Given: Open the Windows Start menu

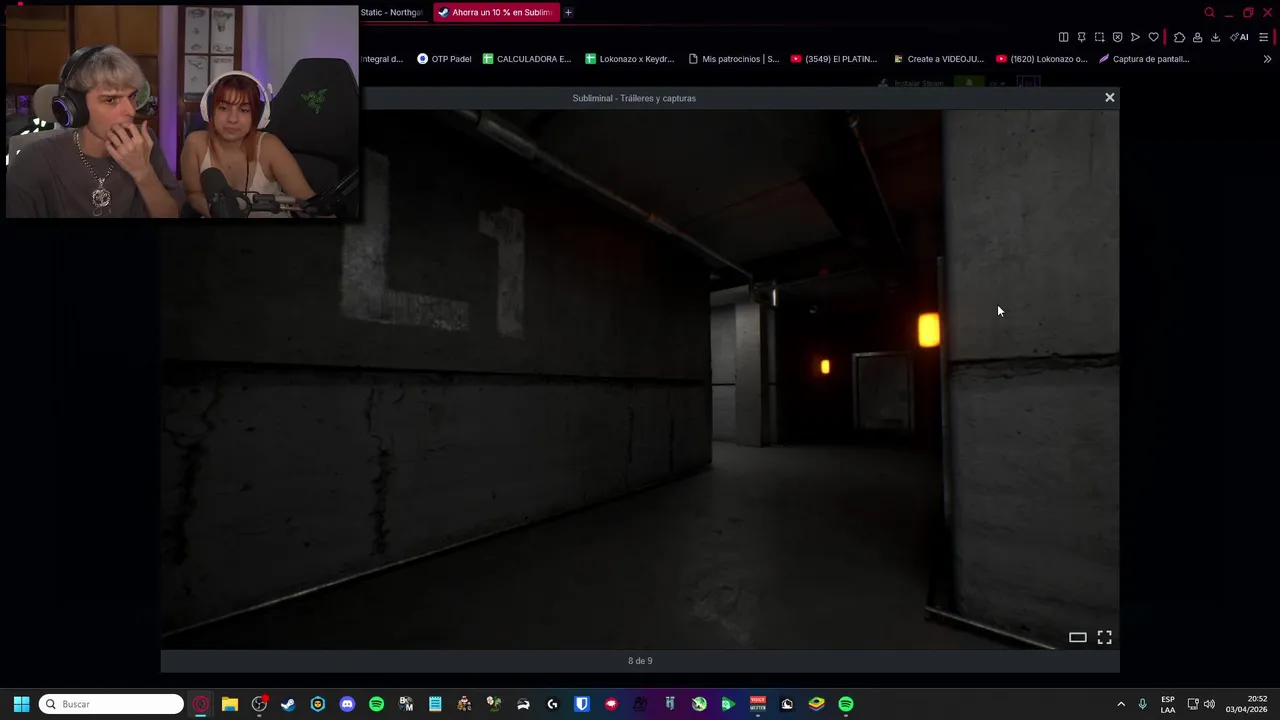Looking at the screenshot, I should pyautogui.click(x=21, y=704).
